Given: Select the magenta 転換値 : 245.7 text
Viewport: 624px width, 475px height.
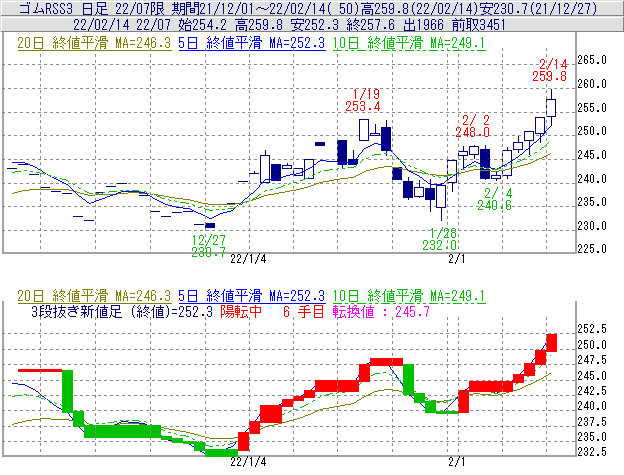Looking at the screenshot, I should click(381, 311).
